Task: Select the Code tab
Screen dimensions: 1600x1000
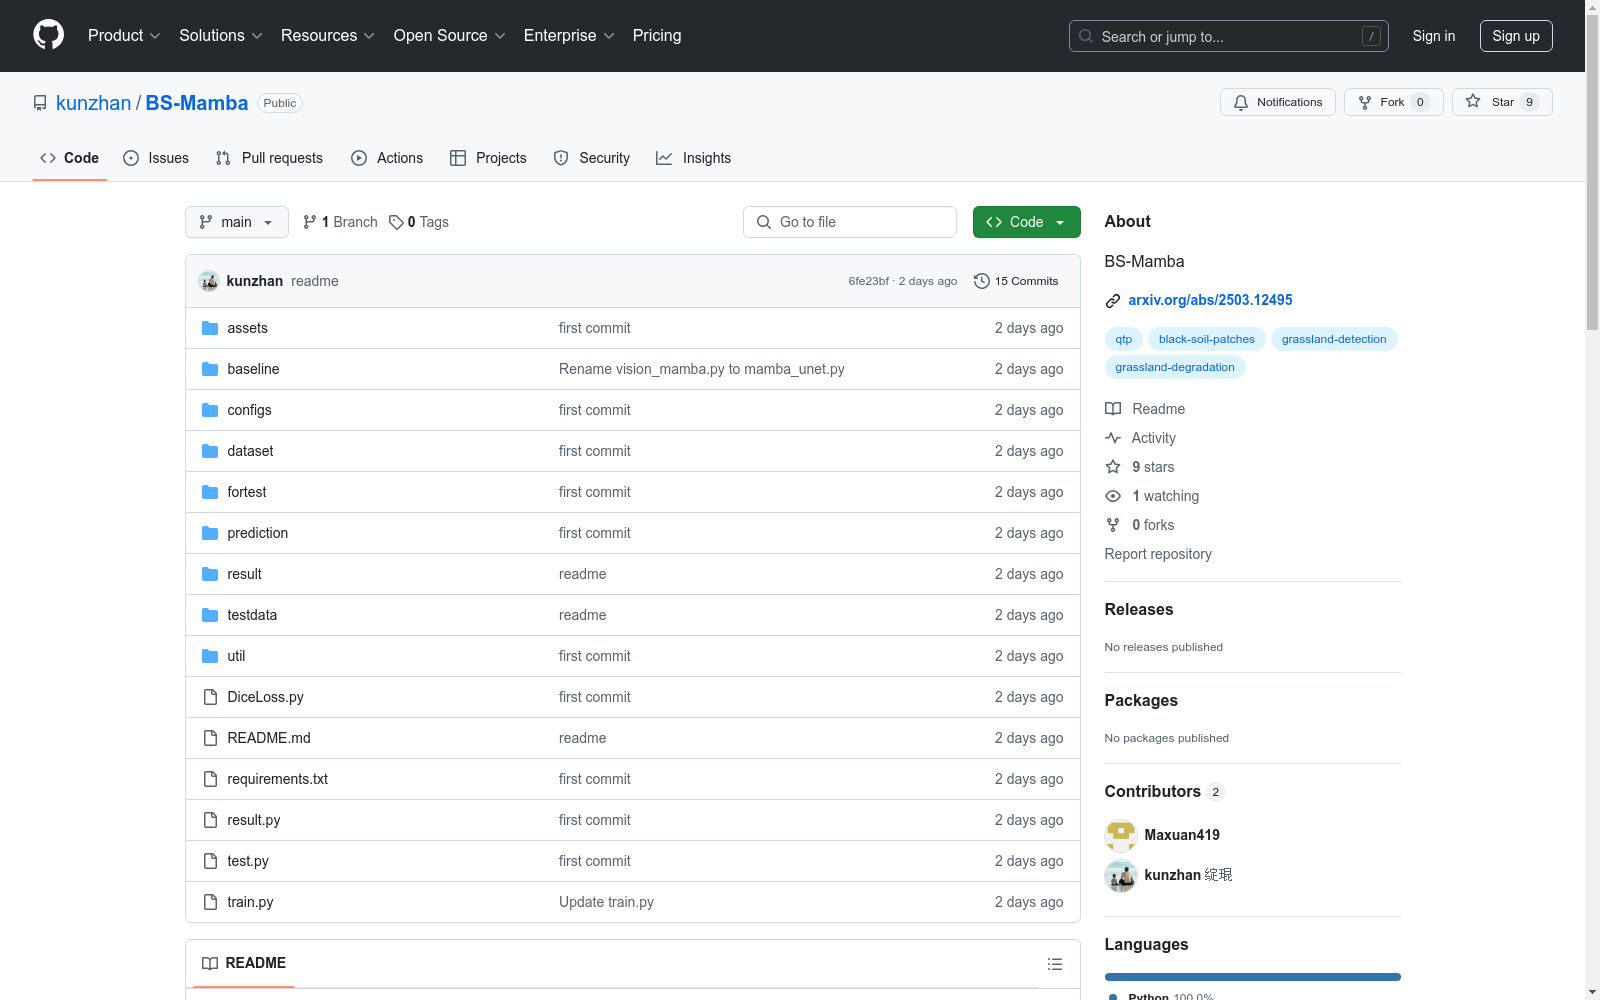Action: [70, 158]
